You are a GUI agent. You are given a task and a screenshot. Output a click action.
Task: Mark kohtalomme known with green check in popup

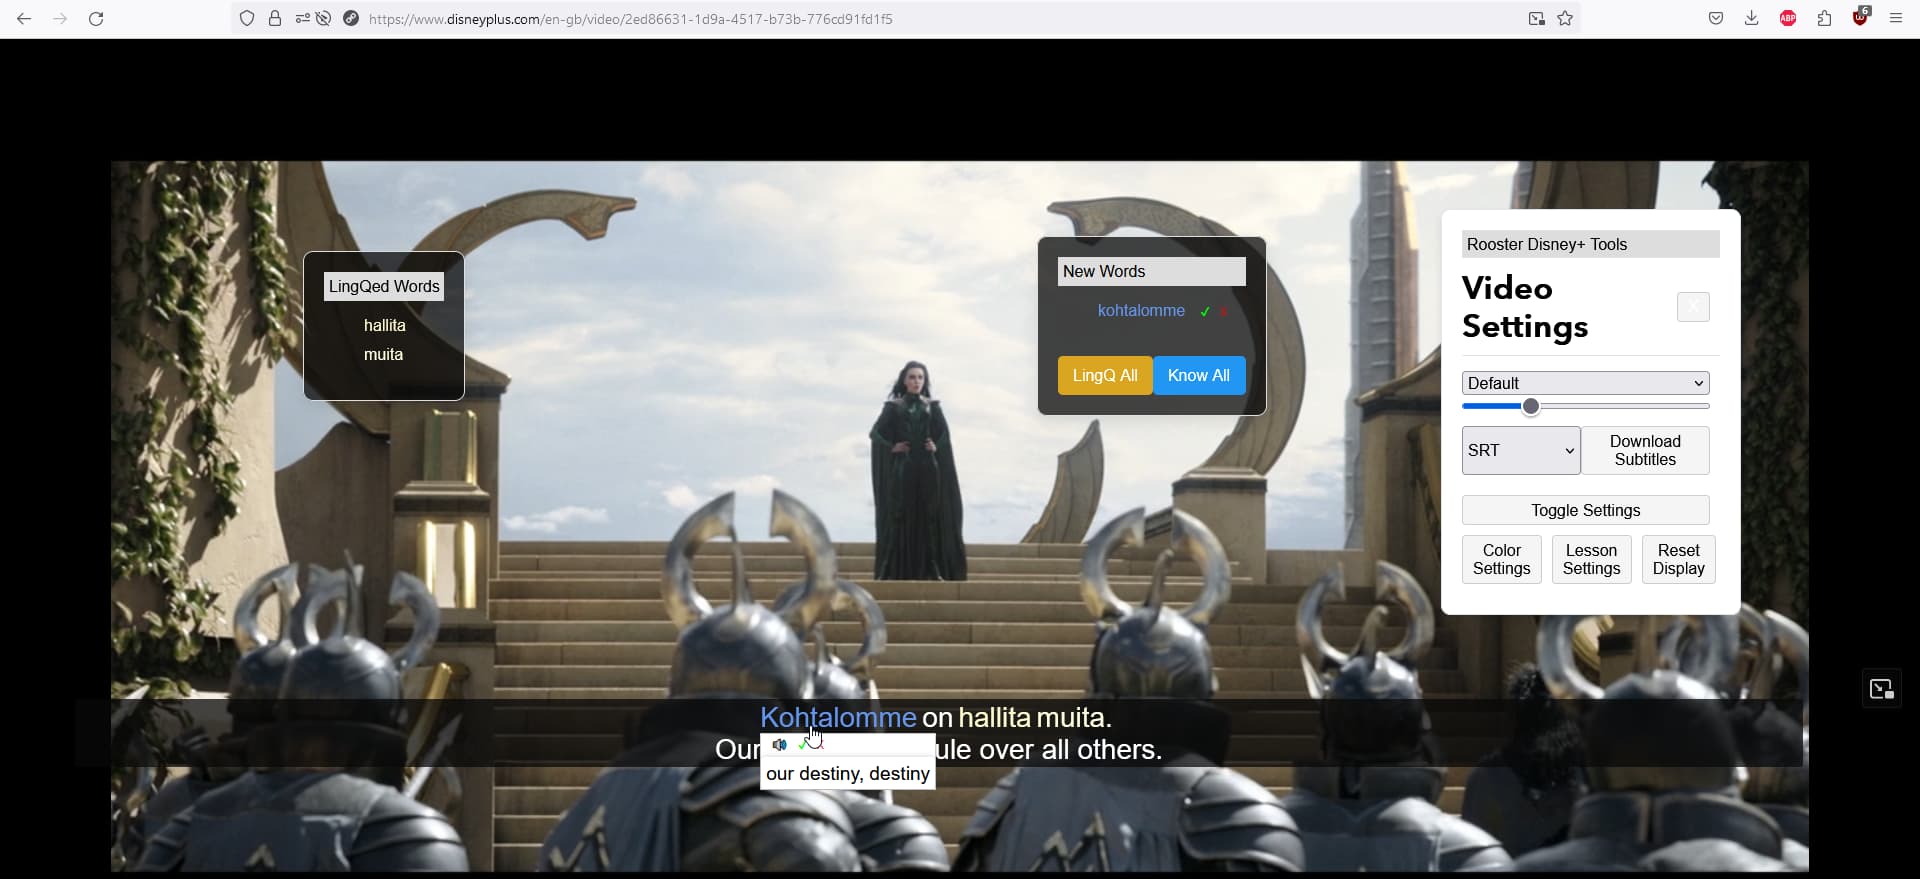click(x=803, y=745)
